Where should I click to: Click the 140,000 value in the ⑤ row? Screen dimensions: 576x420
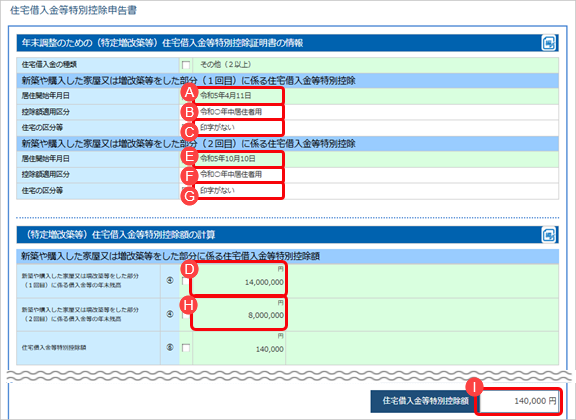pyautogui.click(x=270, y=349)
